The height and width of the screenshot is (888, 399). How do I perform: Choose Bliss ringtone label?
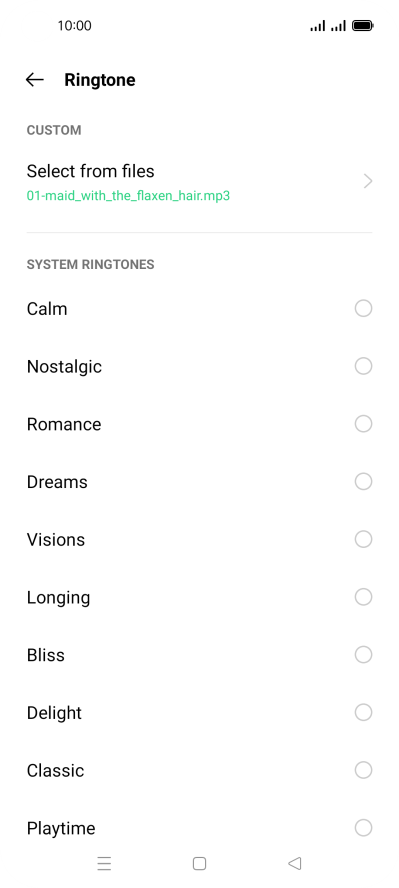pyautogui.click(x=46, y=655)
